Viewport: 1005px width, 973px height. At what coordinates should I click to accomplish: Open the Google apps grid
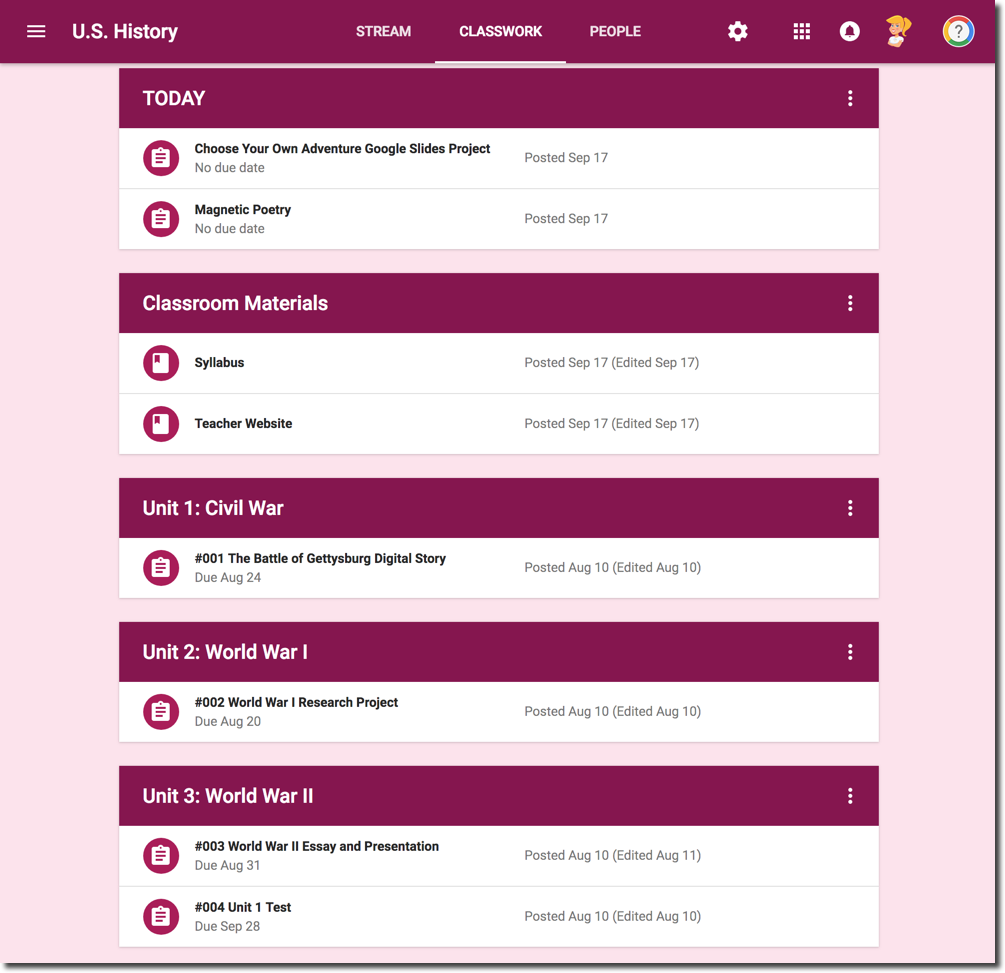coord(801,31)
